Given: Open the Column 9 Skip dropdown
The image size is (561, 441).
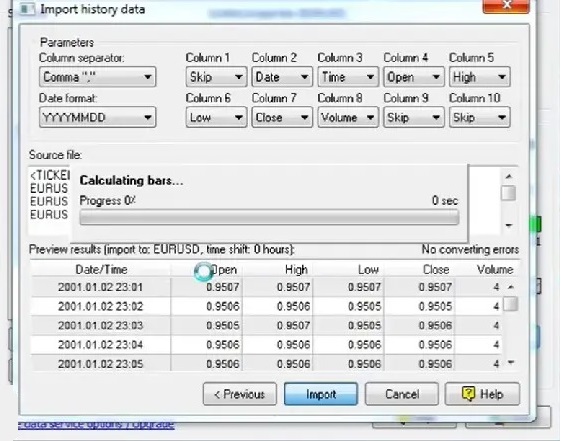Looking at the screenshot, I should point(414,117).
